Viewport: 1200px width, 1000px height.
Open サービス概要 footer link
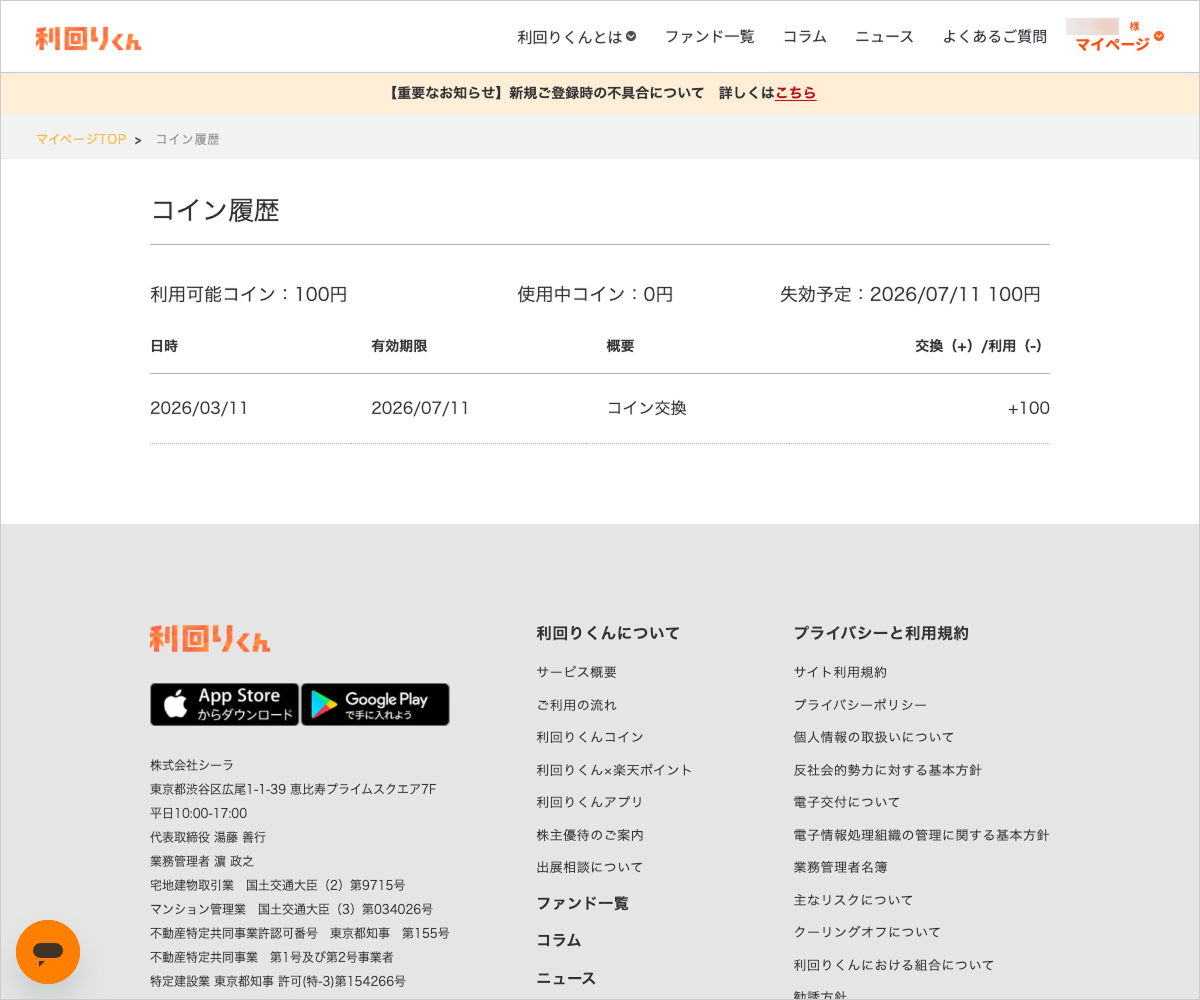tap(576, 672)
